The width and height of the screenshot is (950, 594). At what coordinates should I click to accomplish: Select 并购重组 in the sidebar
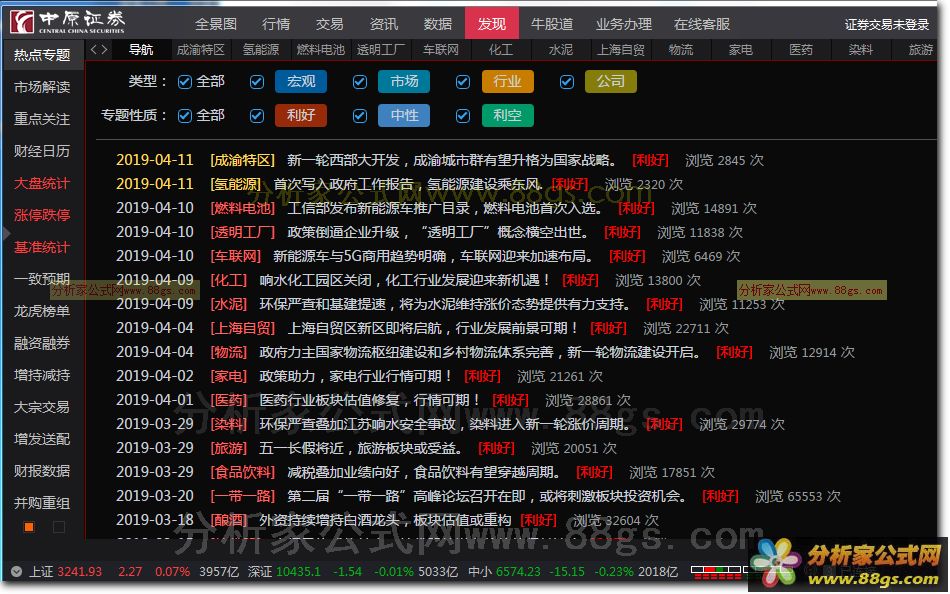[x=42, y=503]
